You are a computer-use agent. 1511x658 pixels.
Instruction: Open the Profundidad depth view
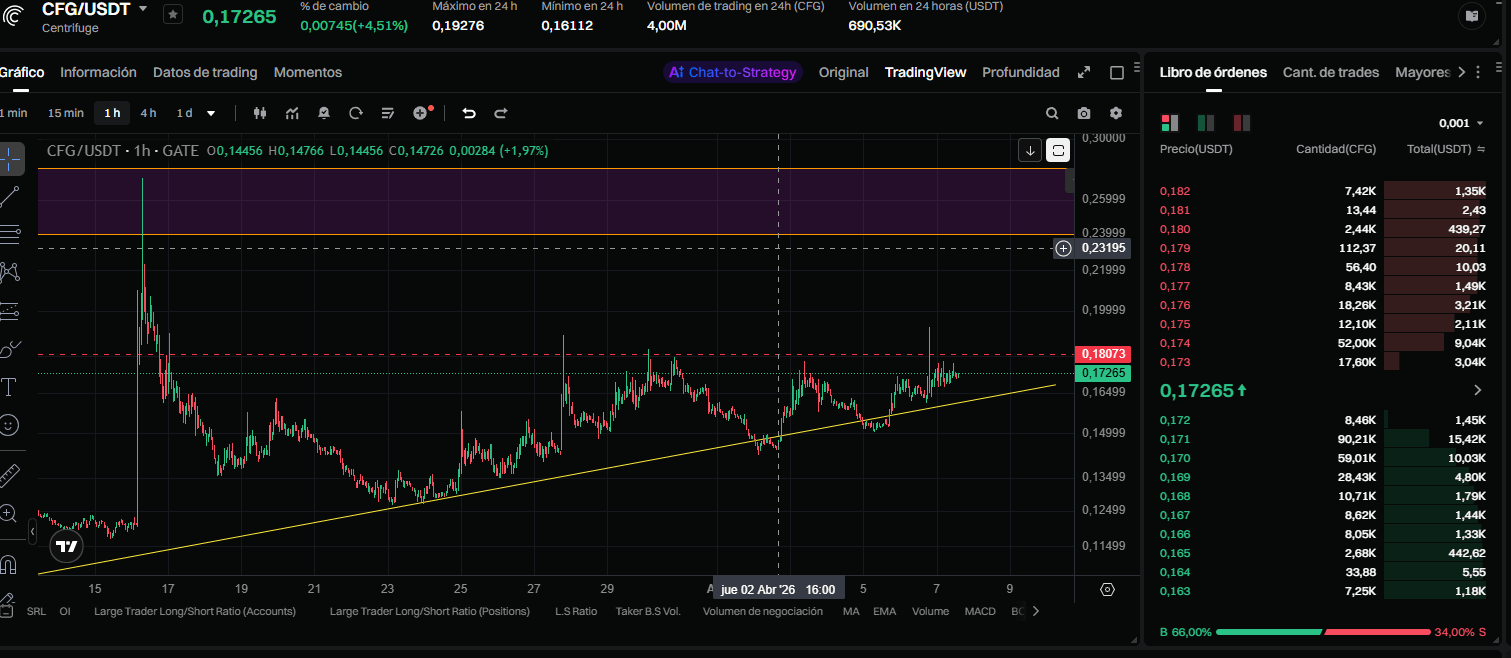(x=1021, y=72)
